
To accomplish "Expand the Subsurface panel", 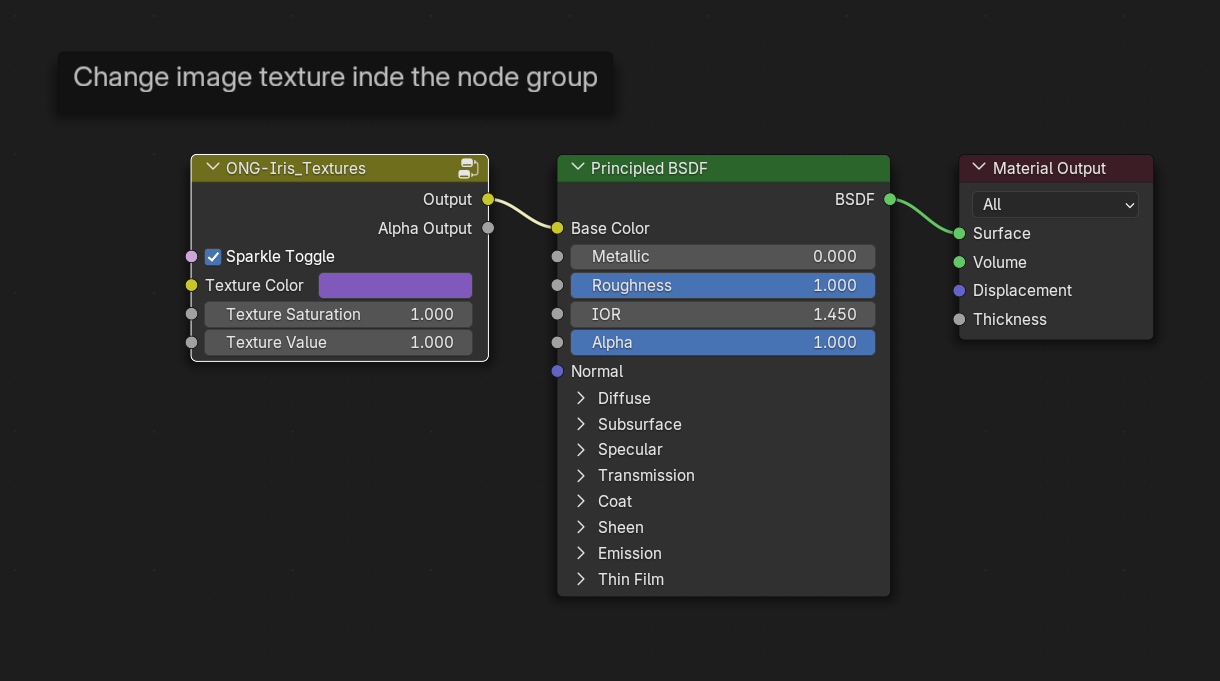I will tap(580, 424).
